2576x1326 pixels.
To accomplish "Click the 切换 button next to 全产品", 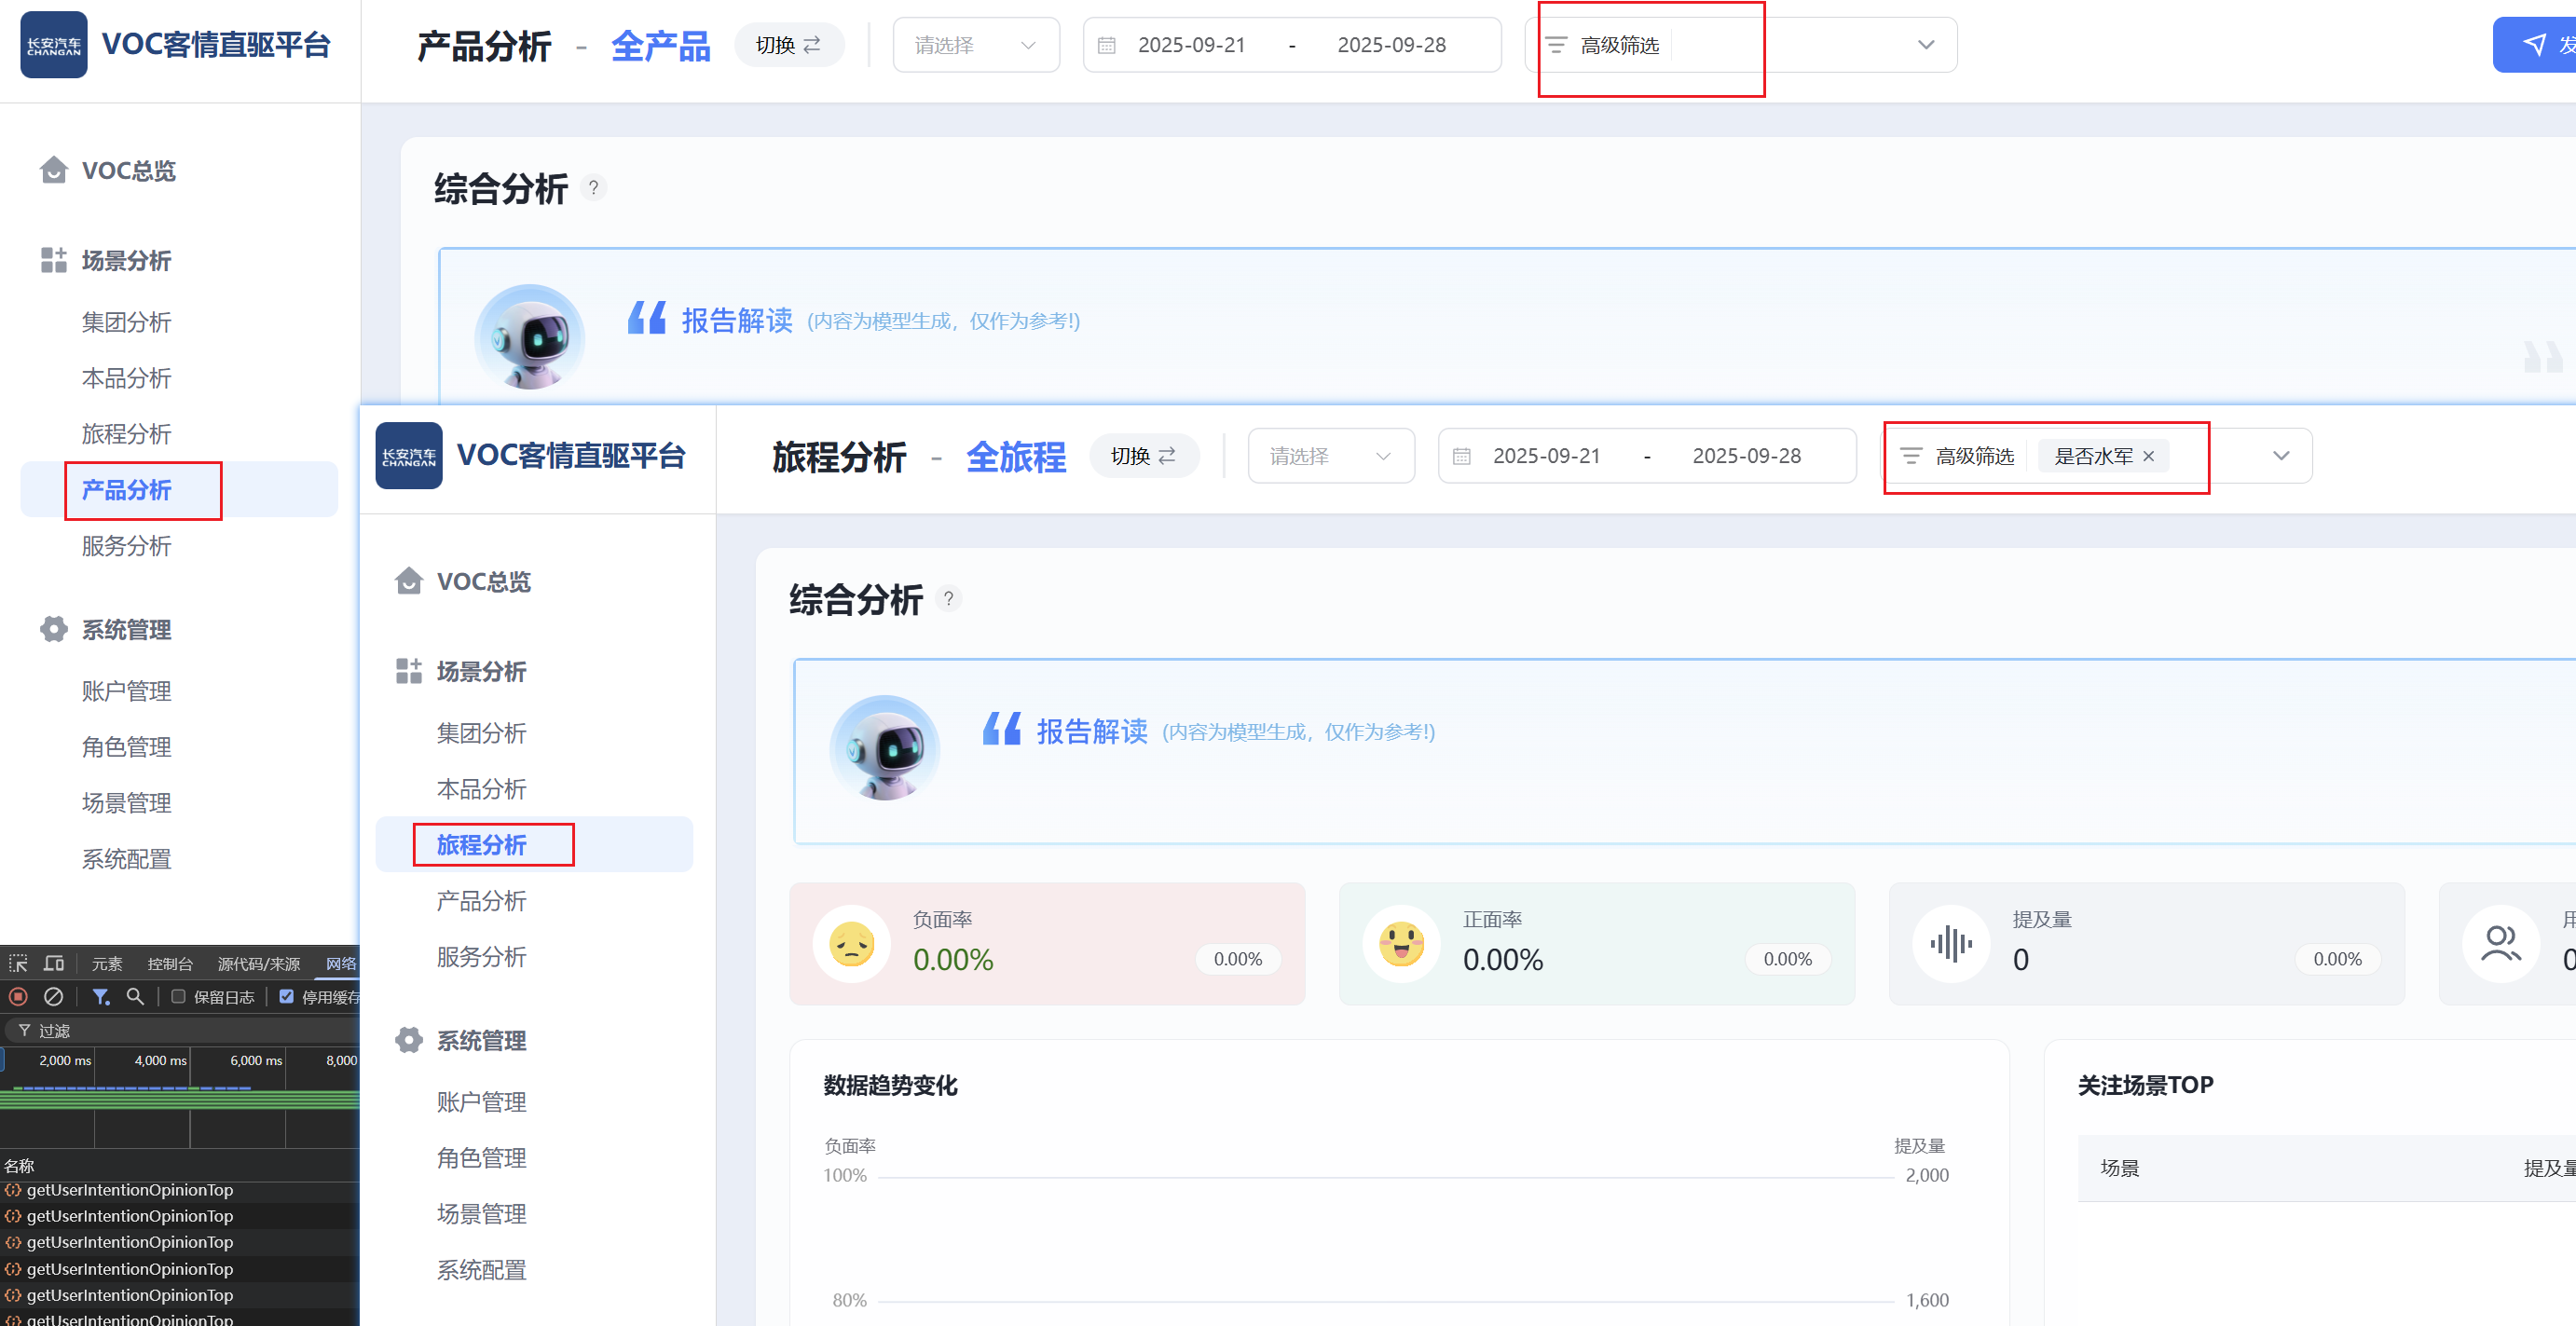I will [788, 45].
